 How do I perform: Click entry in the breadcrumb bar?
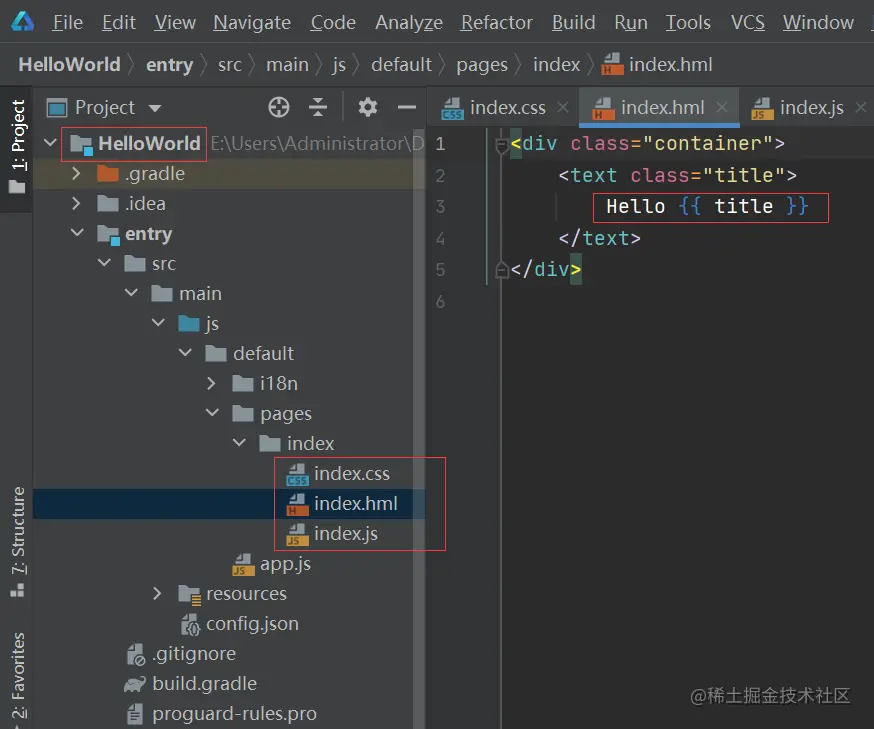pos(169,65)
